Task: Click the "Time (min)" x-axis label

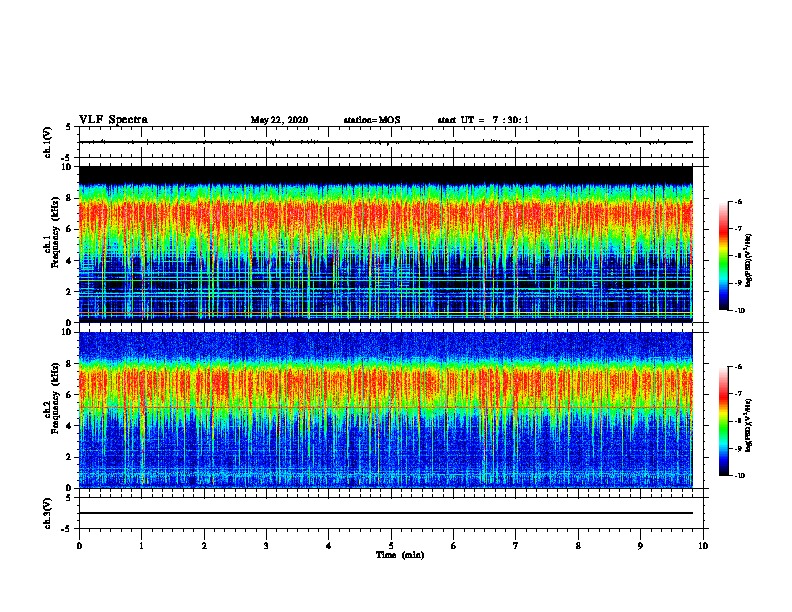Action: (x=400, y=555)
